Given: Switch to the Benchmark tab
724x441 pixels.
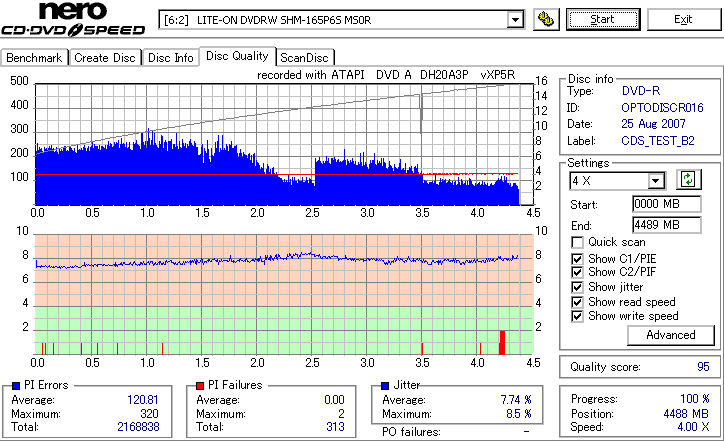Looking at the screenshot, I should tap(34, 58).
